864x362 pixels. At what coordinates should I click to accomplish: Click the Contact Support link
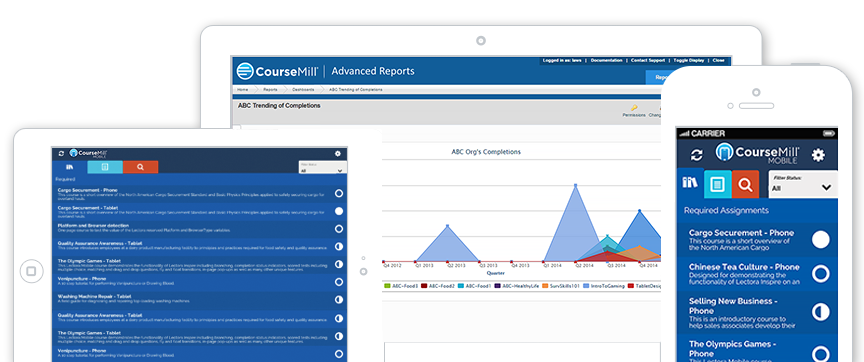point(647,60)
